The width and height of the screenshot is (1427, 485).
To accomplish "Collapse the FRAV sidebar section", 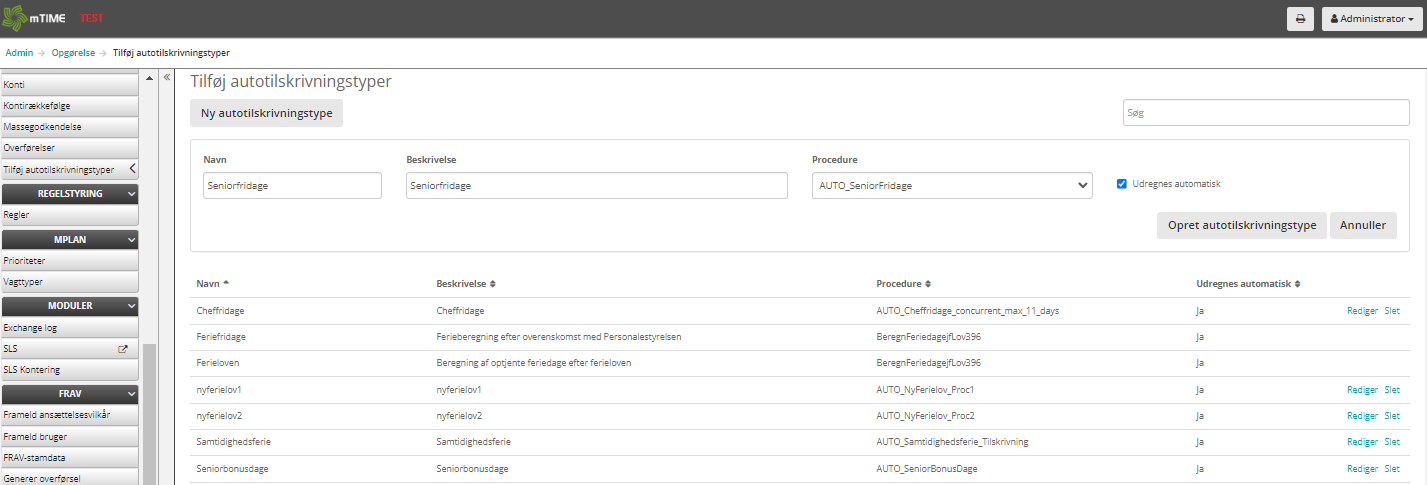I will coord(131,394).
